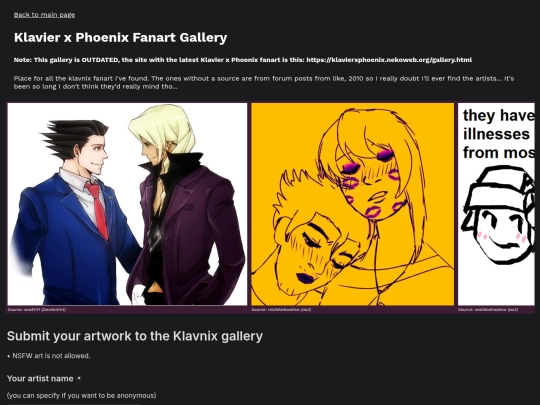This screenshot has width=540, height=405.
Task: Click the 'they have illnesses' meme text
Action: (498, 134)
